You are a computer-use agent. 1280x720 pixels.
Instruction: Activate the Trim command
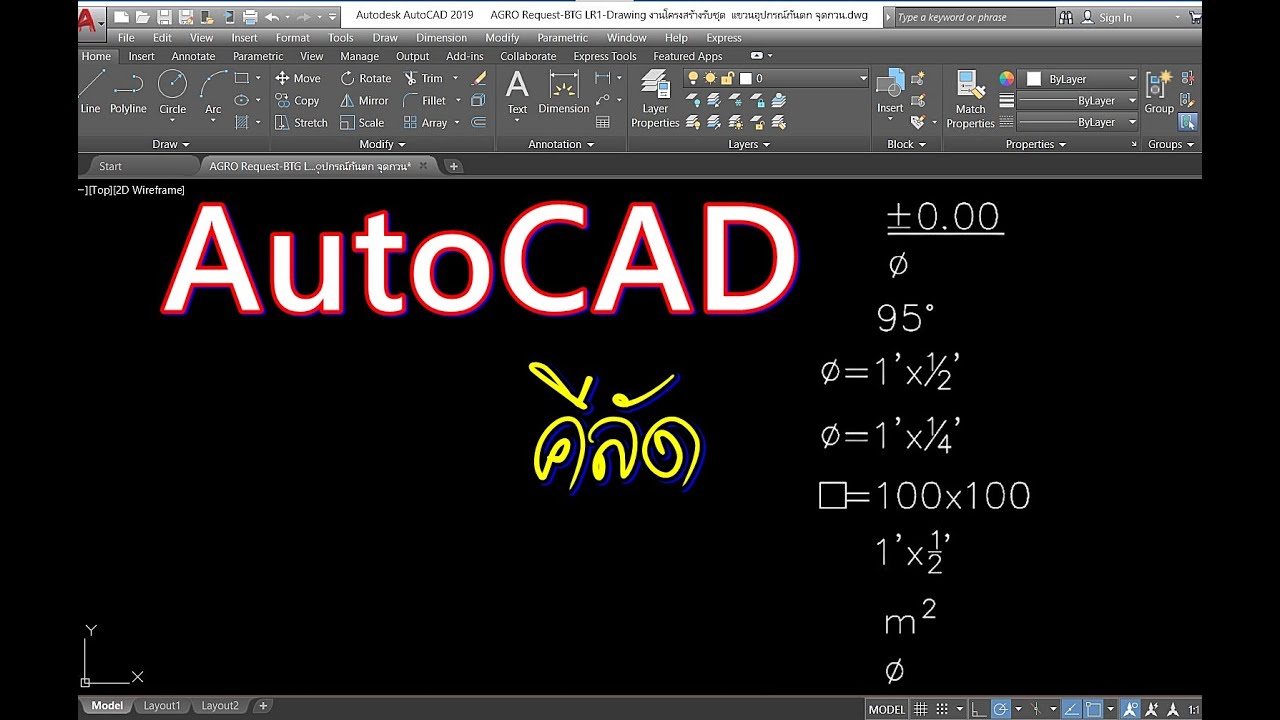[x=424, y=78]
